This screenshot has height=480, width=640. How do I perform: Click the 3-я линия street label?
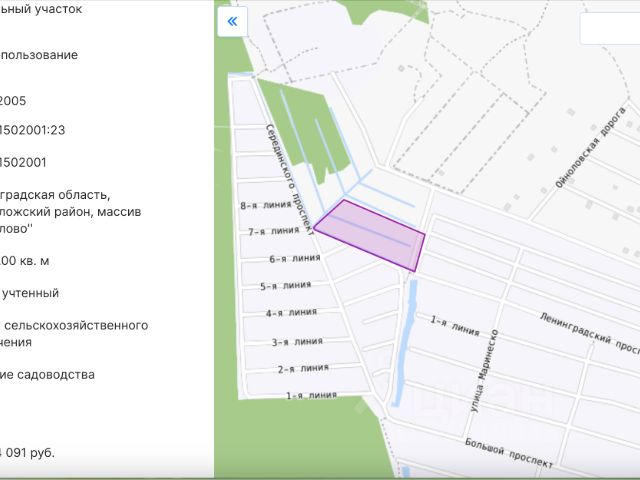[x=297, y=342]
